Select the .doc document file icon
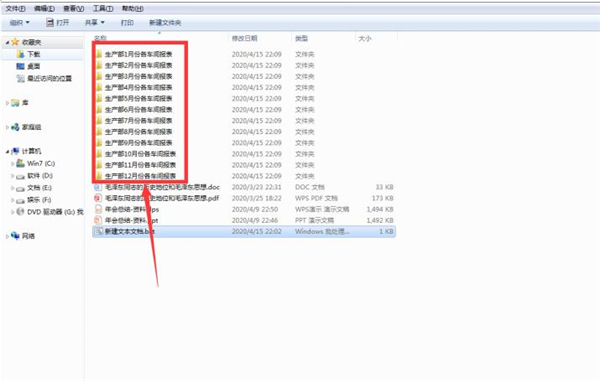This screenshot has width=600, height=381. click(98, 187)
